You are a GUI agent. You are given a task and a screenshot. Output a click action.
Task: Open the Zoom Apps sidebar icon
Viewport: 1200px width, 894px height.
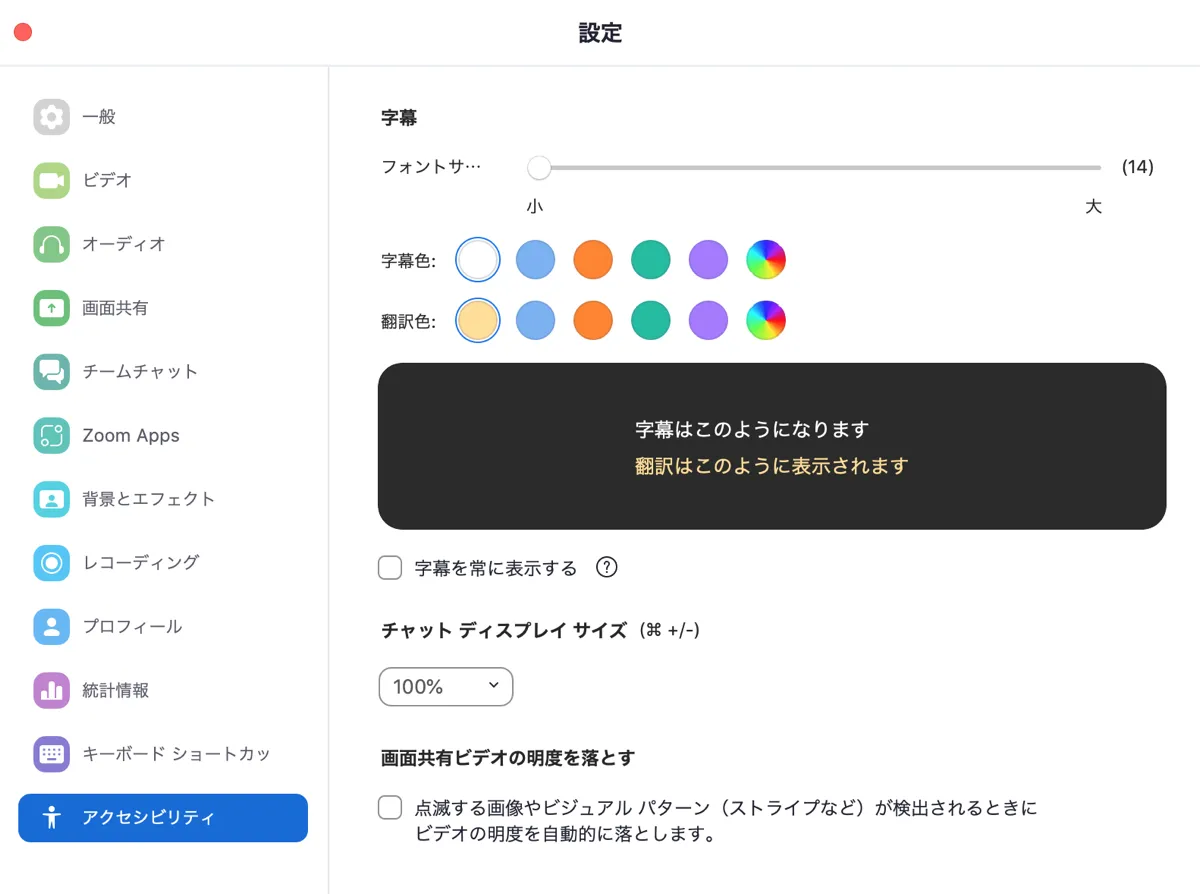coord(51,436)
